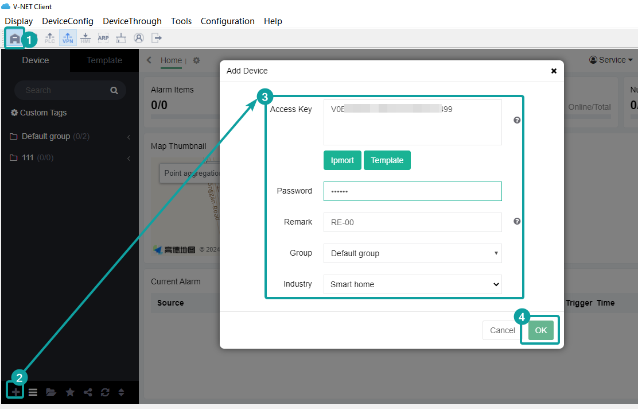Close the Add Device dialog

554,71
